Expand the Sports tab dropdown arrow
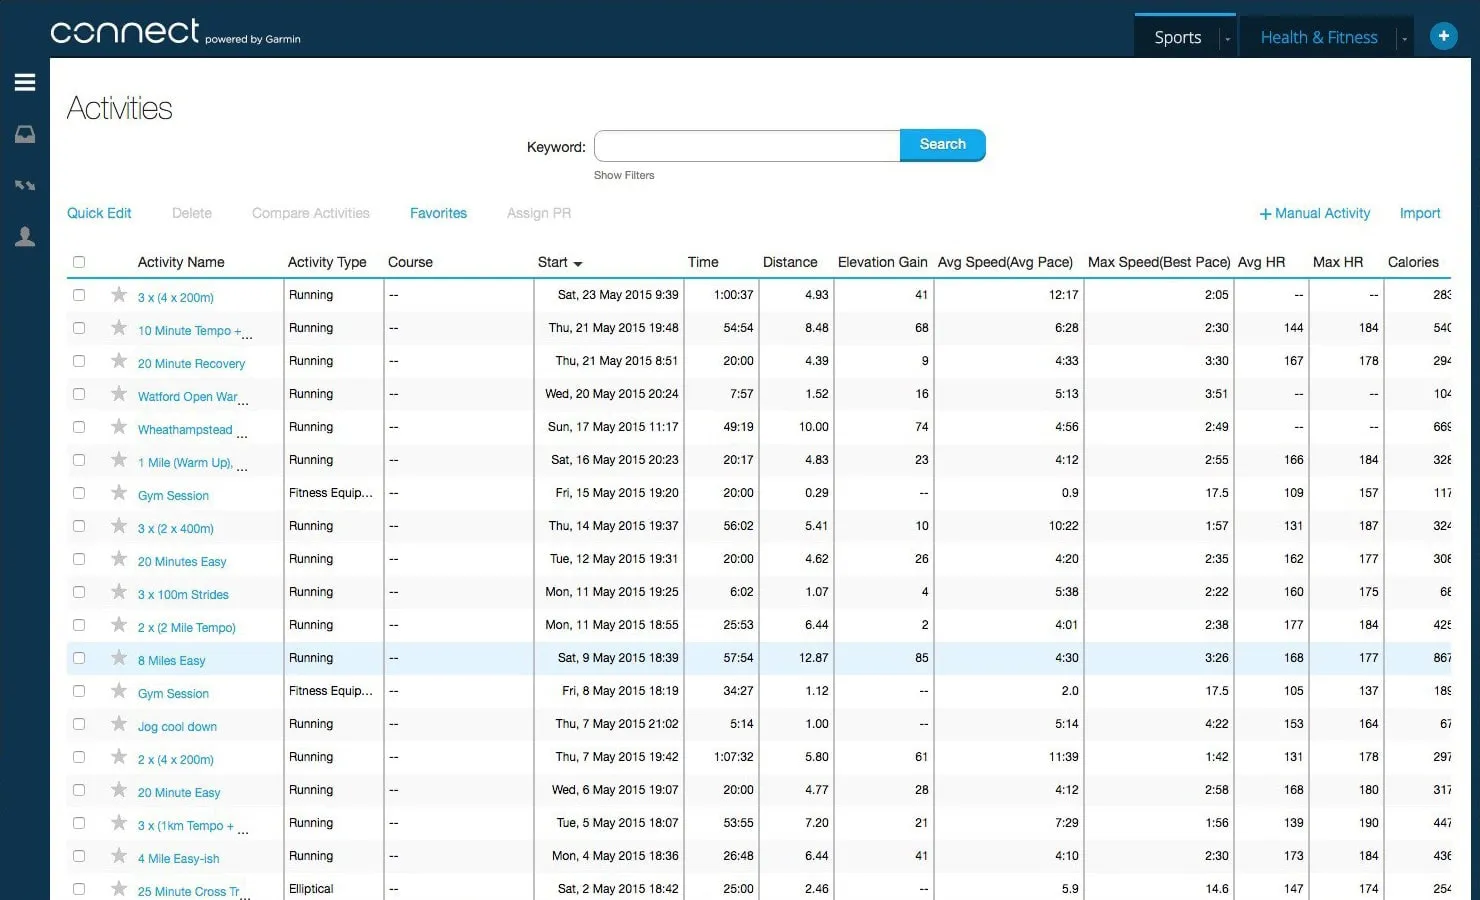 [x=1227, y=38]
